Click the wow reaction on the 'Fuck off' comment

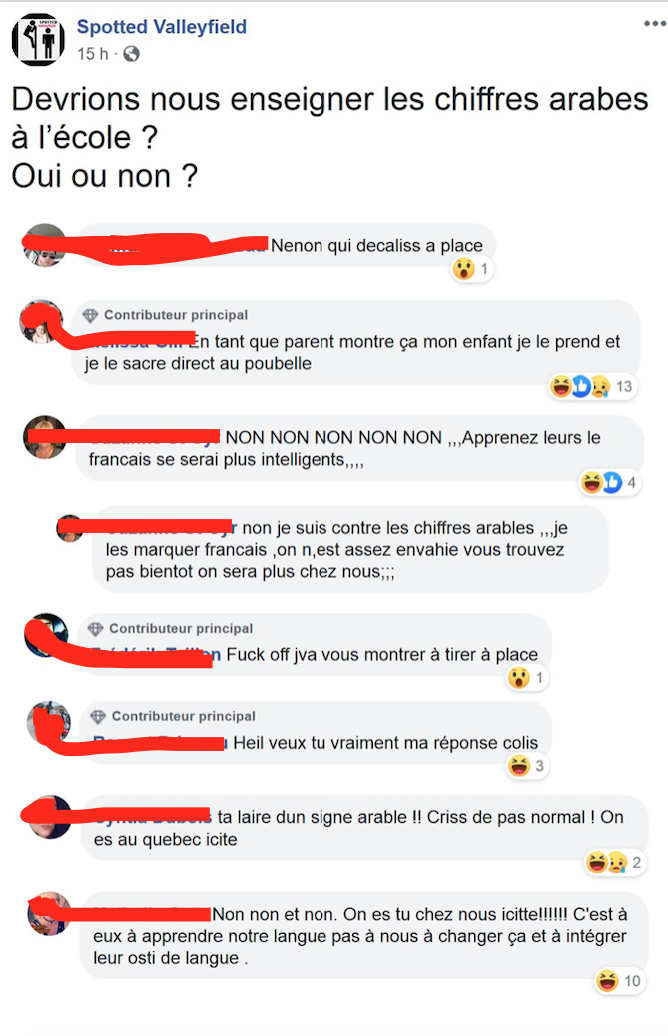click(519, 677)
